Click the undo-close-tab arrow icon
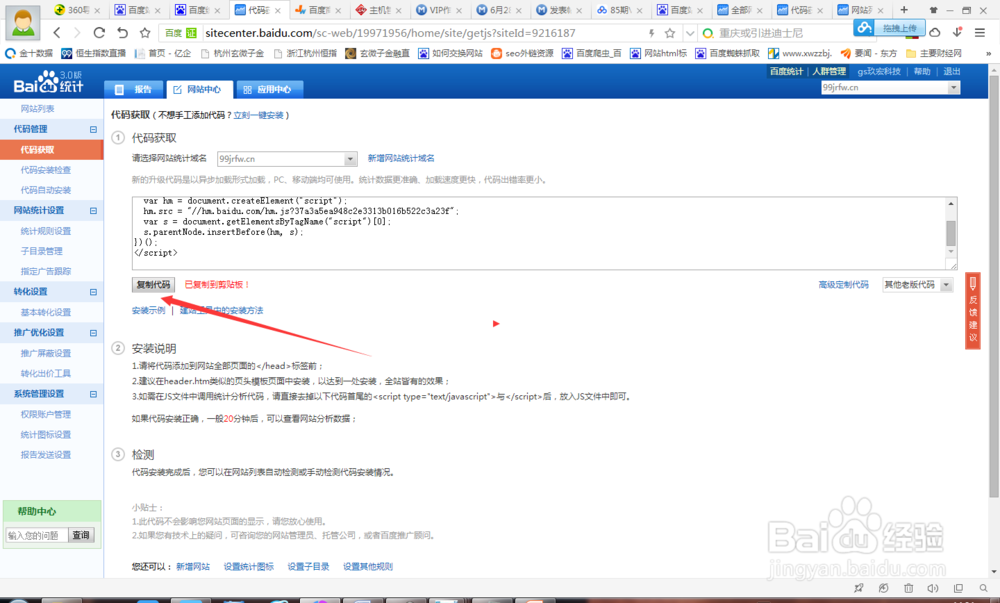 pos(122,33)
